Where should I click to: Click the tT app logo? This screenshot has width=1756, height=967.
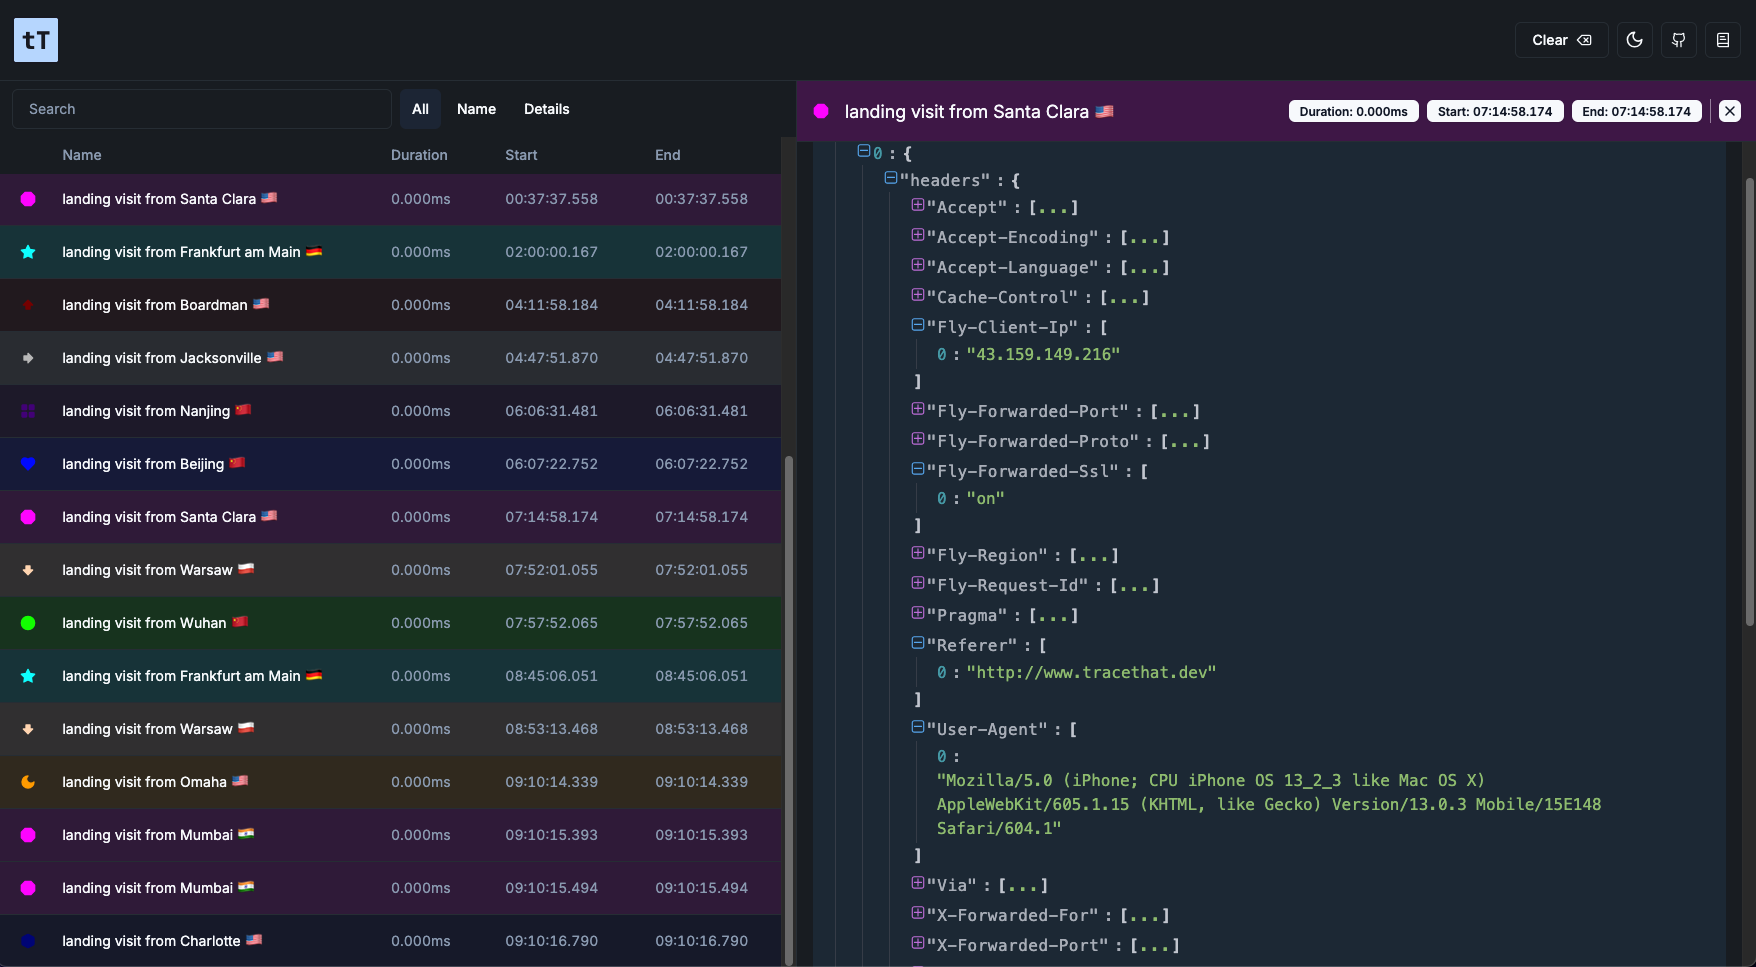(x=36, y=40)
